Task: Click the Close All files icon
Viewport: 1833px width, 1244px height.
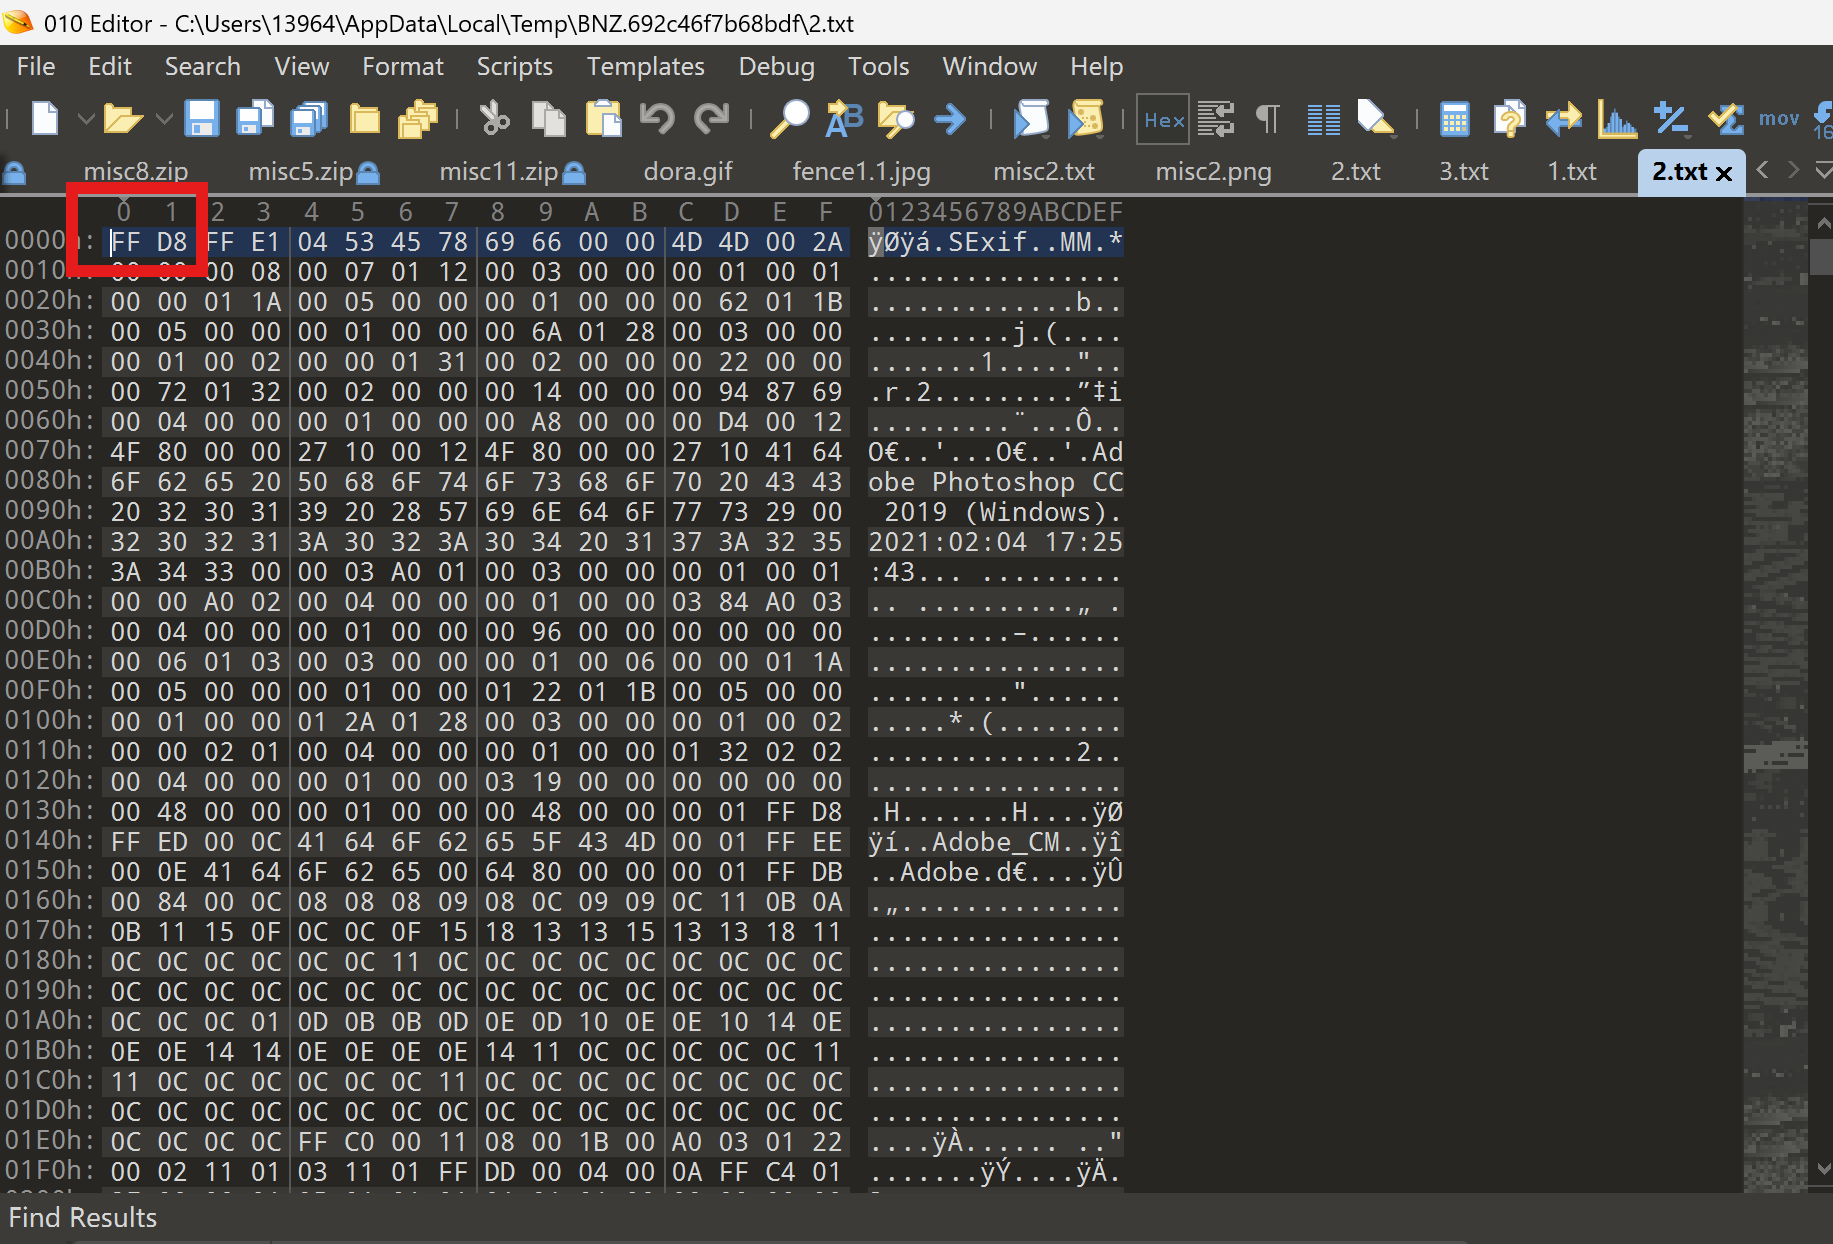Action: click(418, 119)
